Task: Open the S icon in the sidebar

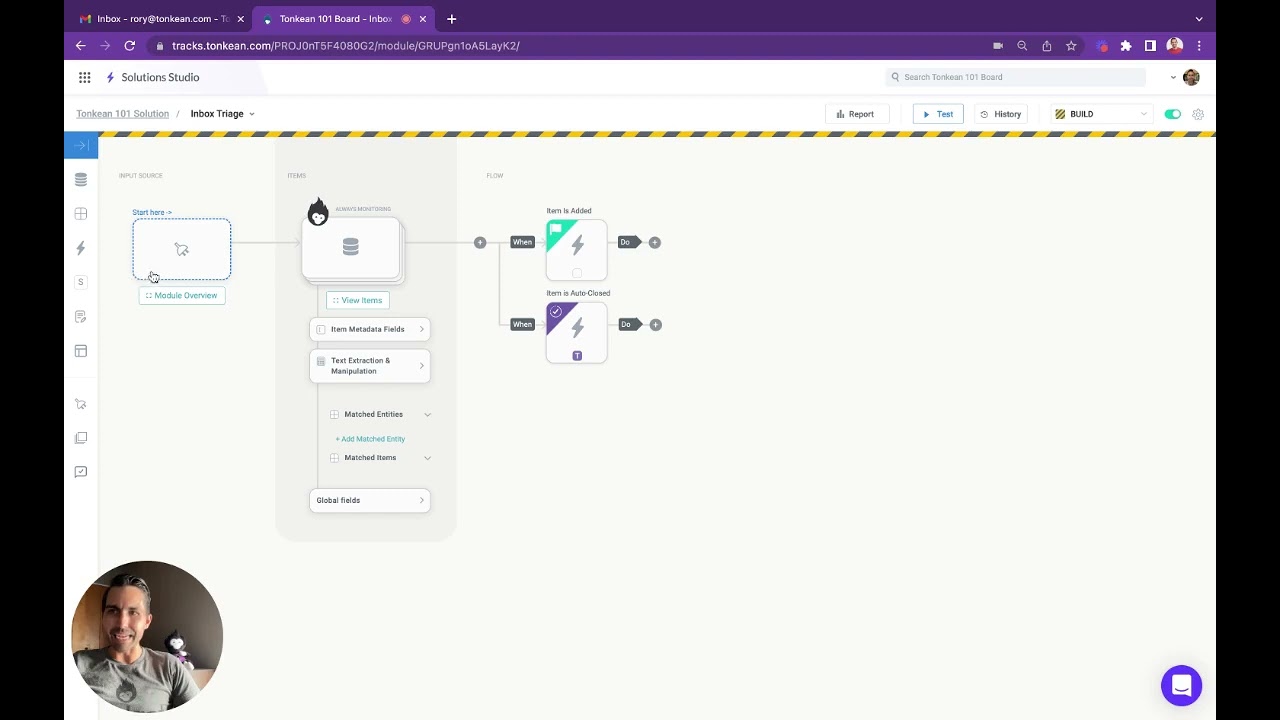Action: 81,282
